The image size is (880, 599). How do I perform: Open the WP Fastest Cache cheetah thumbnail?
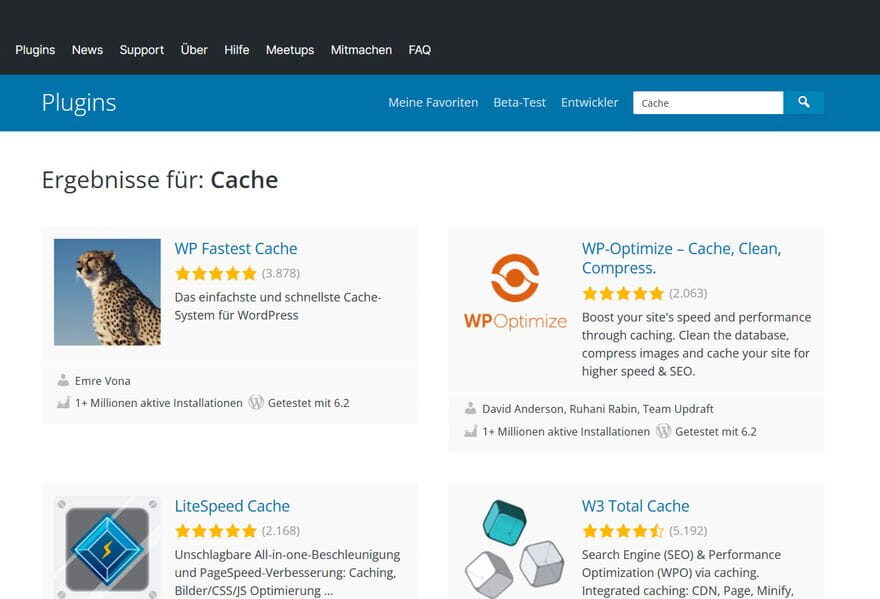point(107,292)
